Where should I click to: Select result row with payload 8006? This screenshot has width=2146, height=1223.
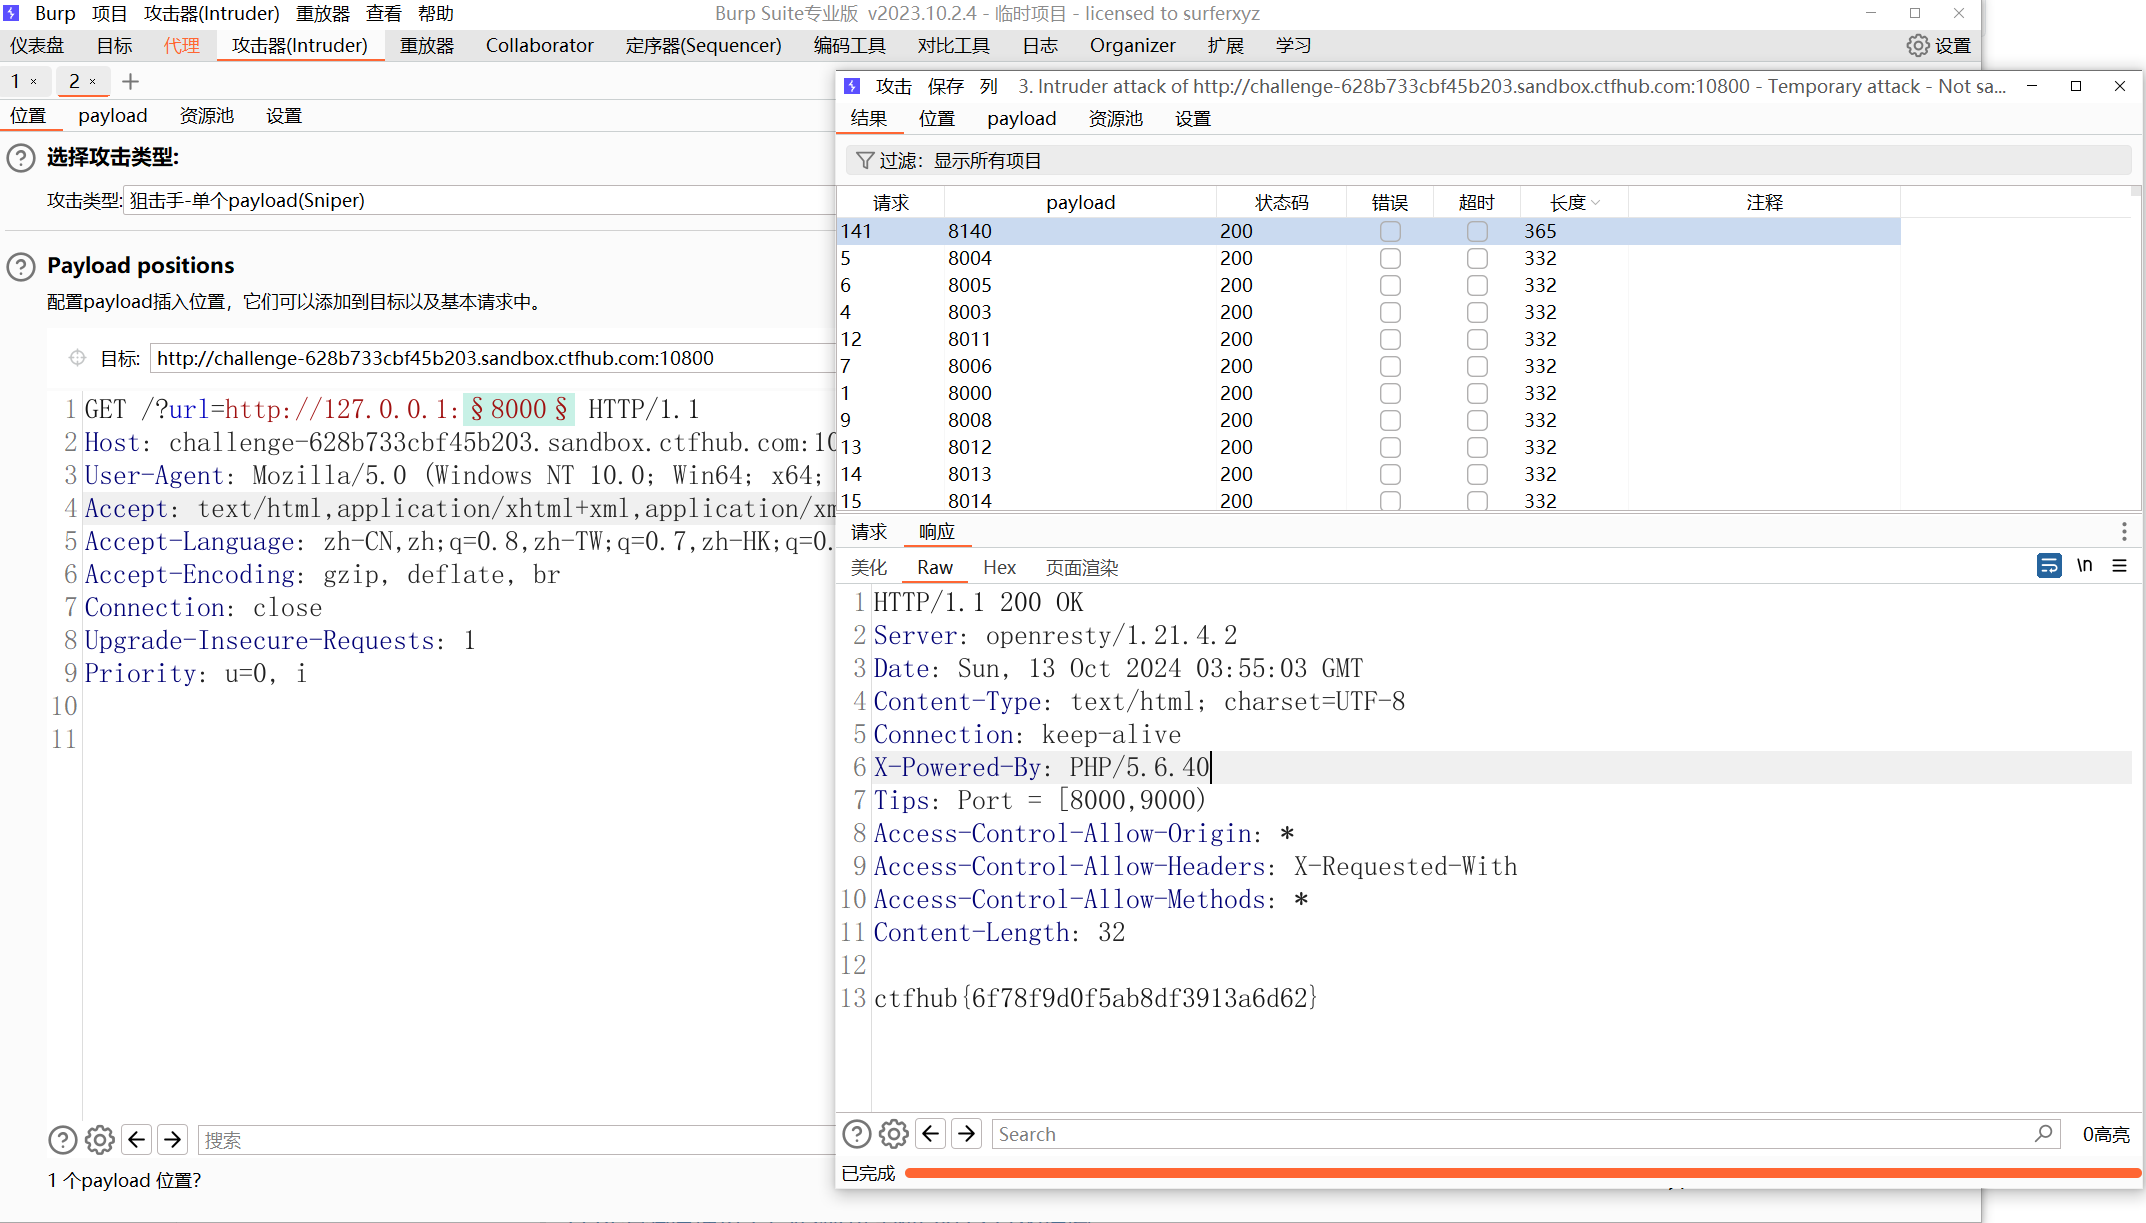click(x=1368, y=366)
